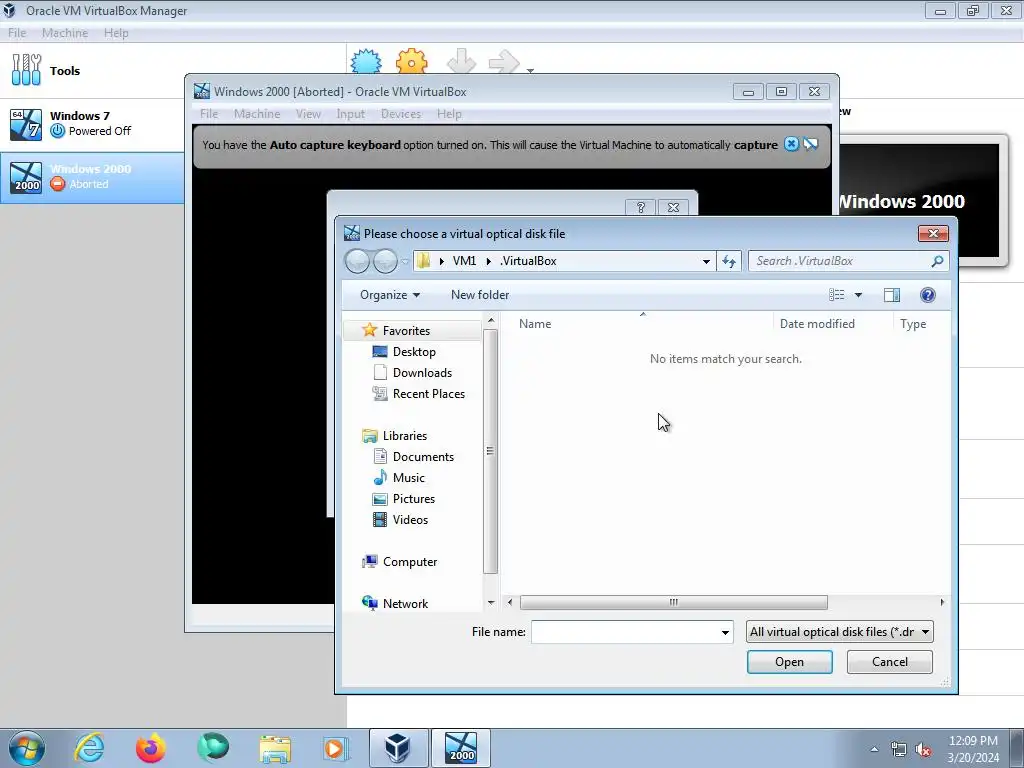Click horizontal scrollbar right arrow
This screenshot has width=1024, height=768.
tap(942, 602)
